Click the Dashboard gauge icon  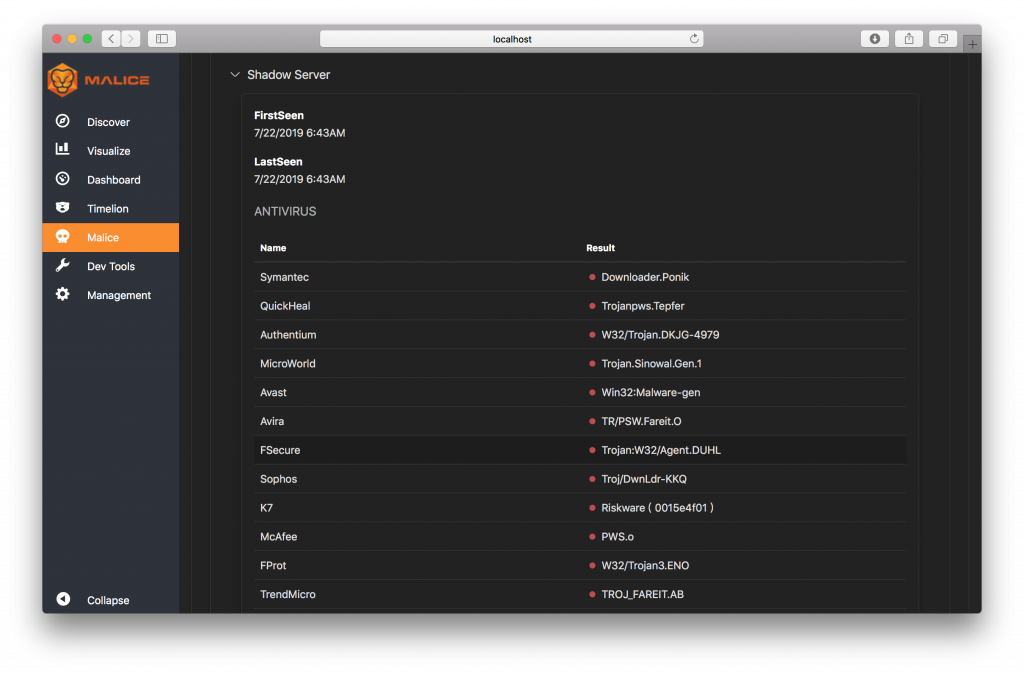tap(63, 178)
